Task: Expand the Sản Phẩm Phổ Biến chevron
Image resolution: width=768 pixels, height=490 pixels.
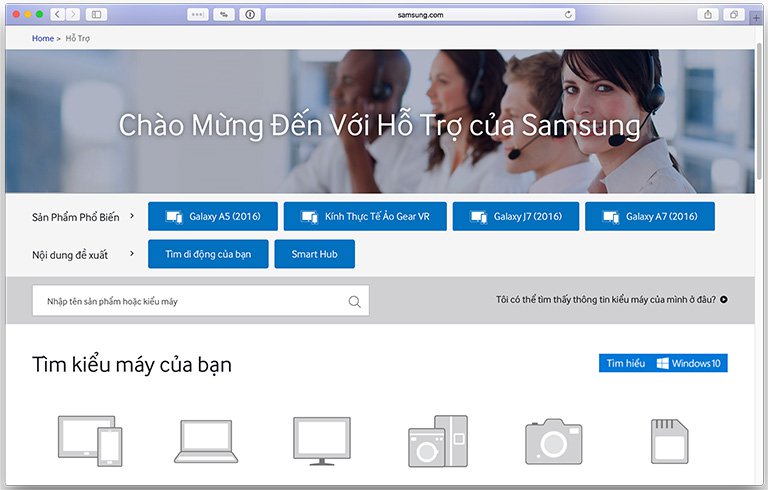Action: pyautogui.click(x=132, y=216)
